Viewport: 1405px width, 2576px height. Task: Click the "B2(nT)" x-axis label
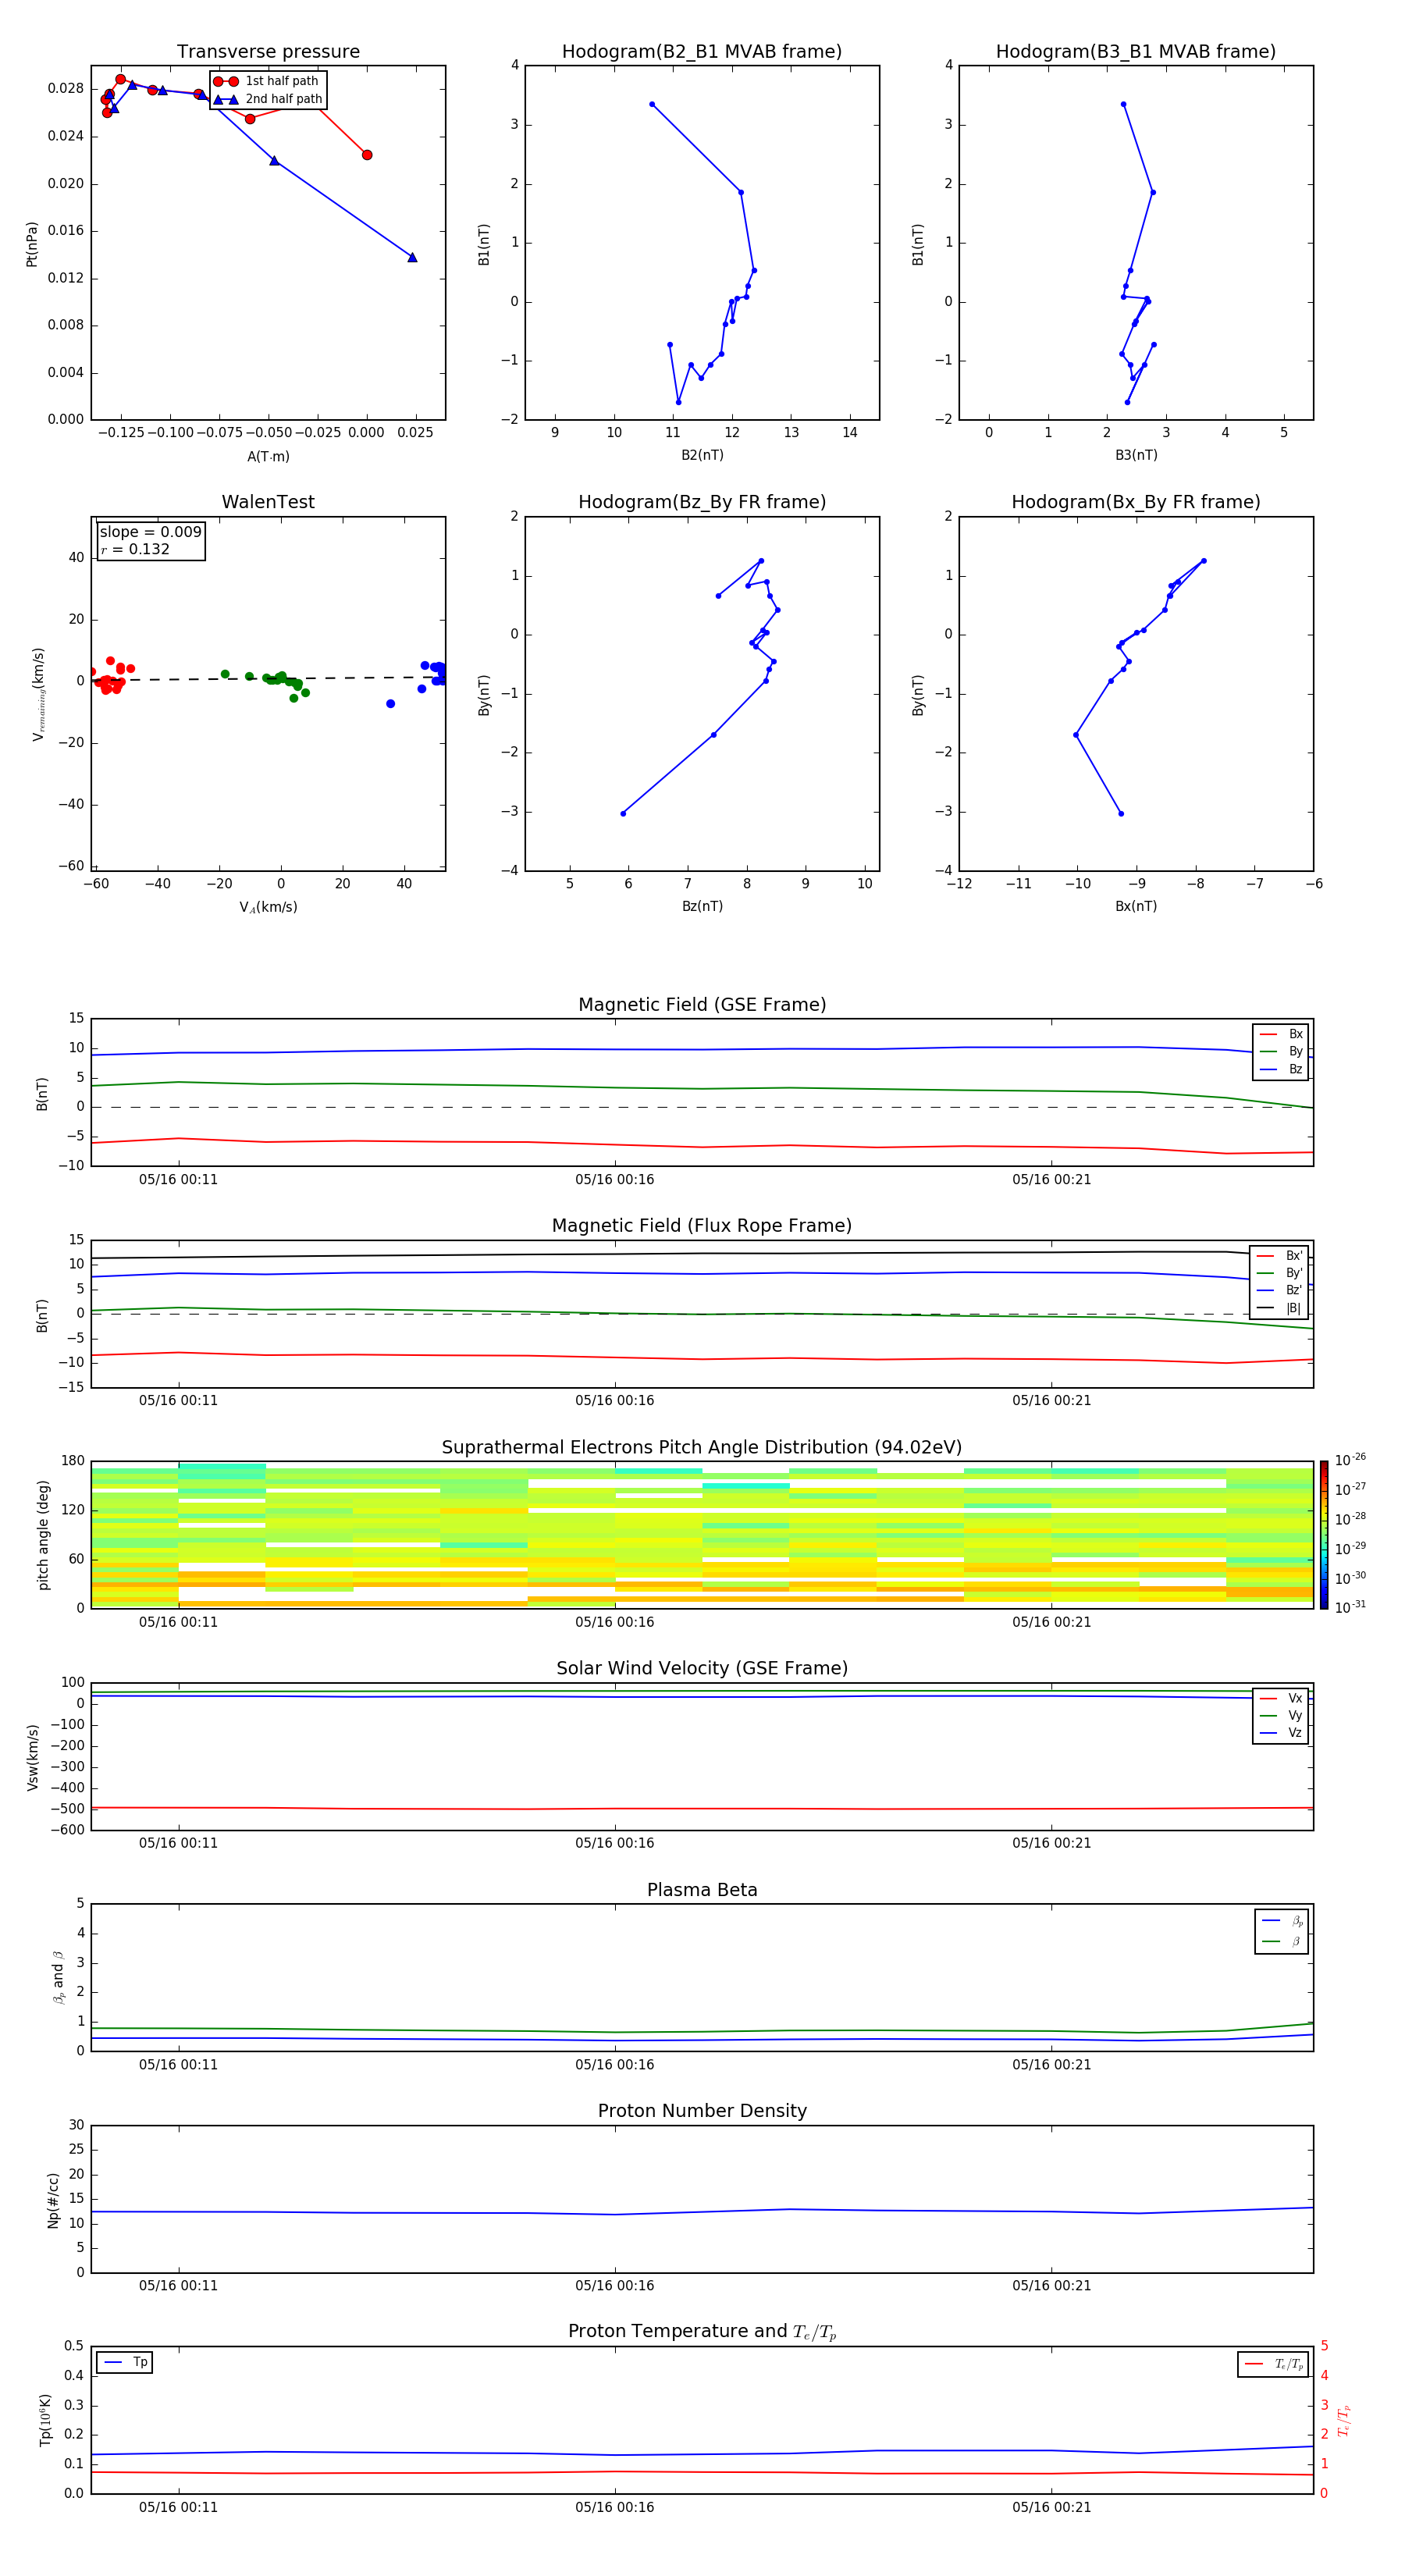point(702,455)
